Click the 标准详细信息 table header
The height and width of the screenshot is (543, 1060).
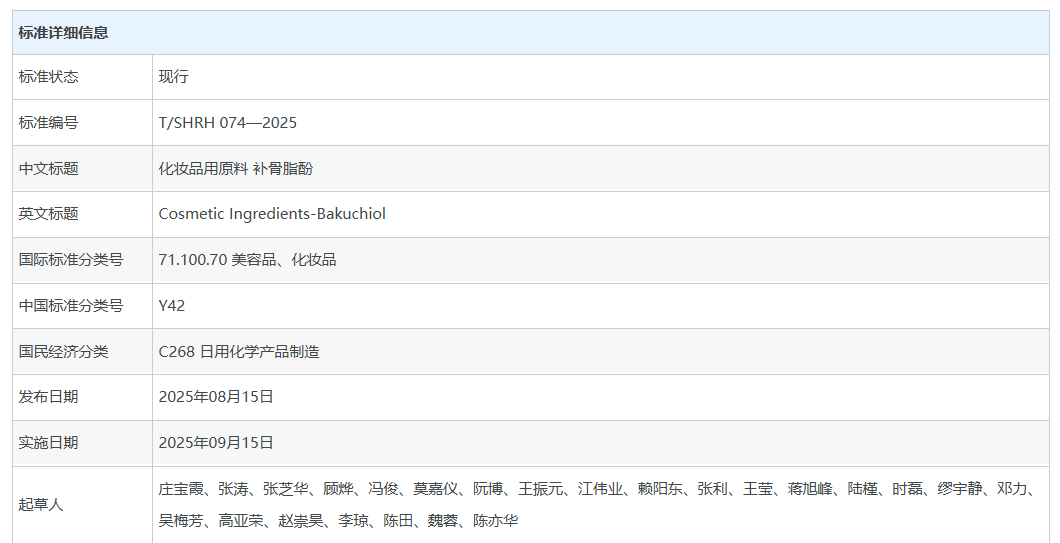click(x=63, y=33)
